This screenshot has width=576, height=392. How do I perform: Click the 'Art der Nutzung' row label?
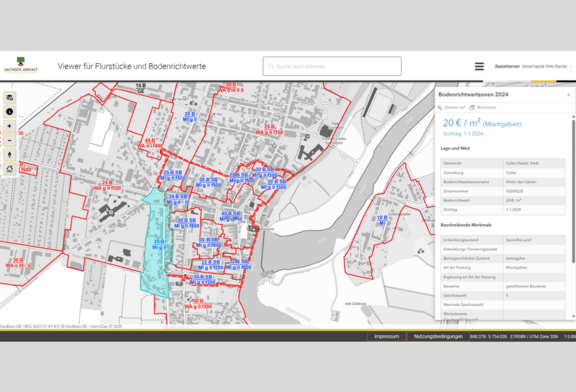point(457,267)
